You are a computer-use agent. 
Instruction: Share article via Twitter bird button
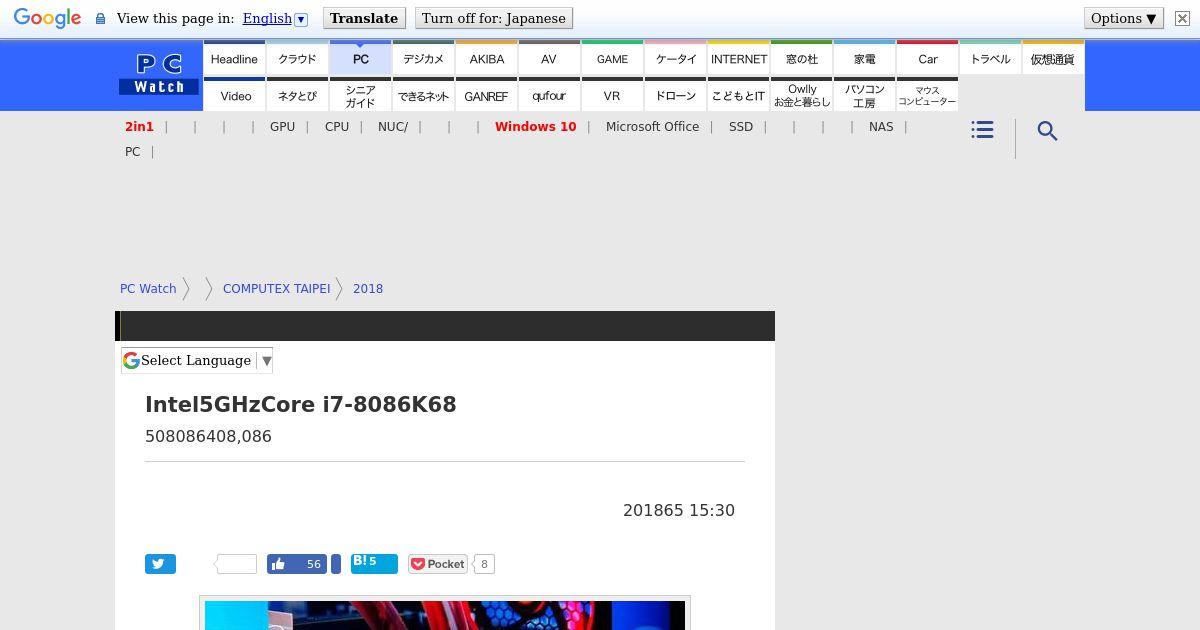coord(160,564)
